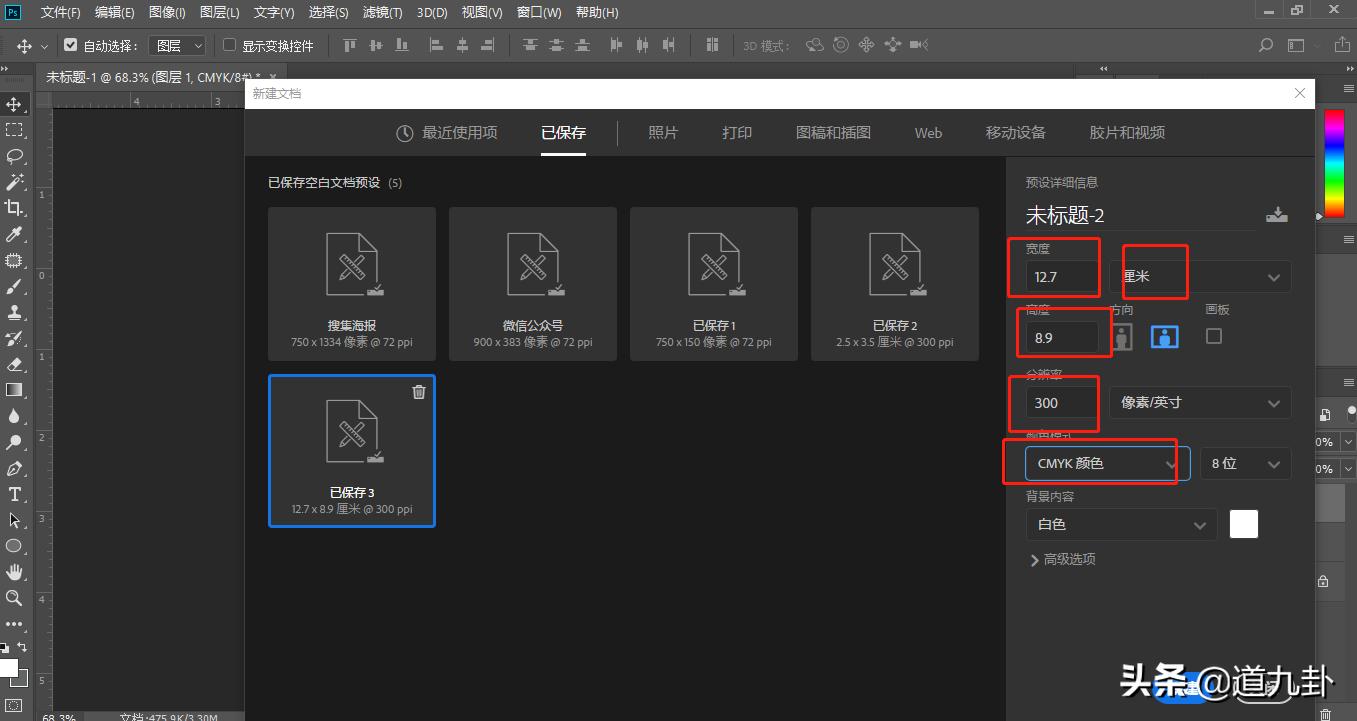
Task: Select the Zoom tool
Action: pyautogui.click(x=13, y=598)
